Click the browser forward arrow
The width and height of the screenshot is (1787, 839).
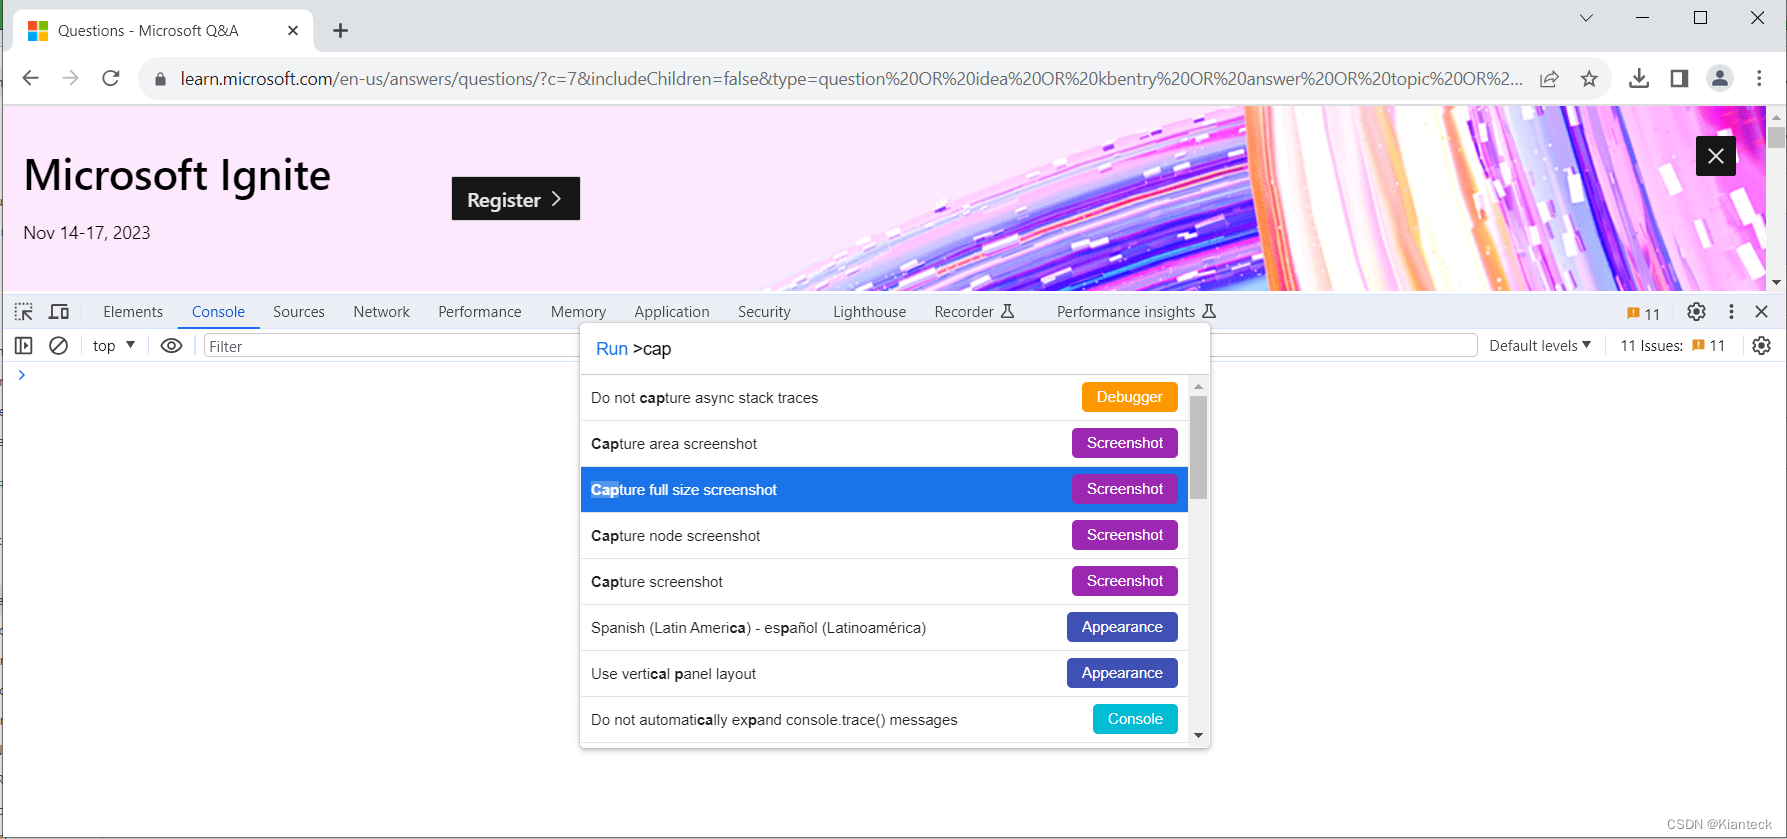click(70, 78)
